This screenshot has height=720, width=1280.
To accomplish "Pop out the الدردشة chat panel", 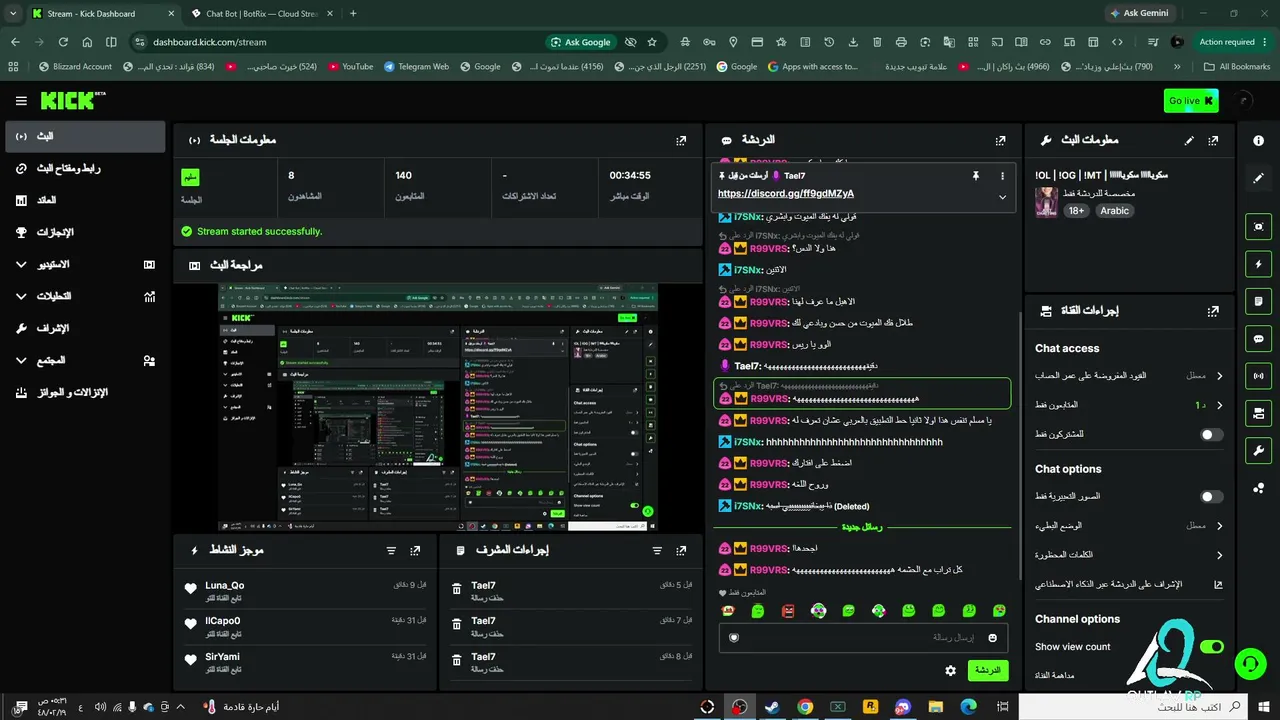I will click(1000, 141).
